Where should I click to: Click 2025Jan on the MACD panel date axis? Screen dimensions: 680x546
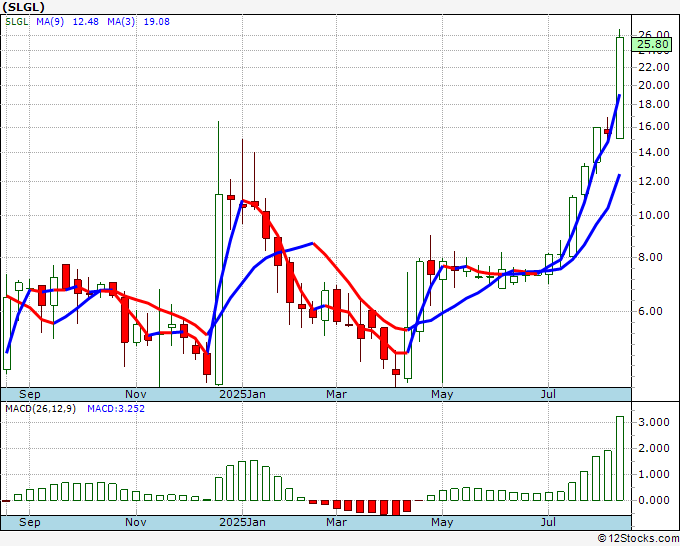[x=242, y=522]
